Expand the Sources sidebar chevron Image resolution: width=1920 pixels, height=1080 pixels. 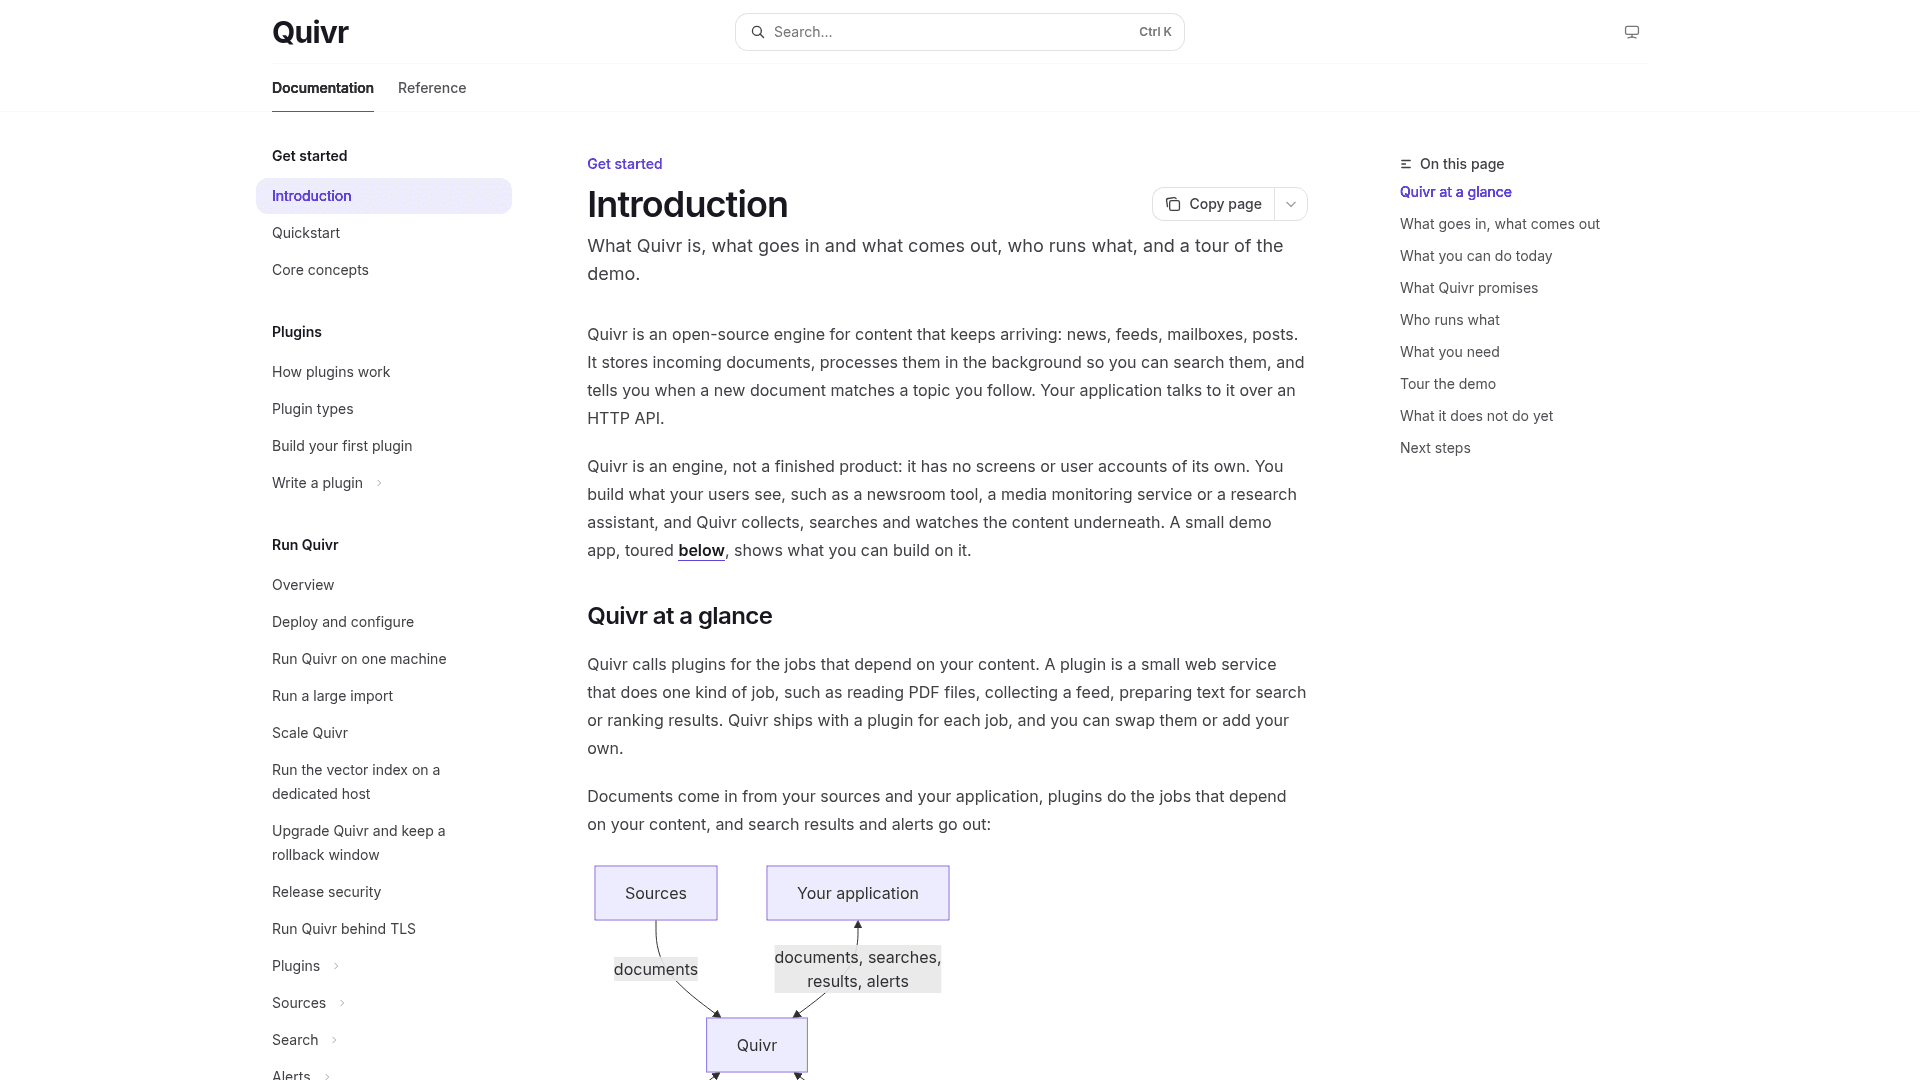point(342,1003)
